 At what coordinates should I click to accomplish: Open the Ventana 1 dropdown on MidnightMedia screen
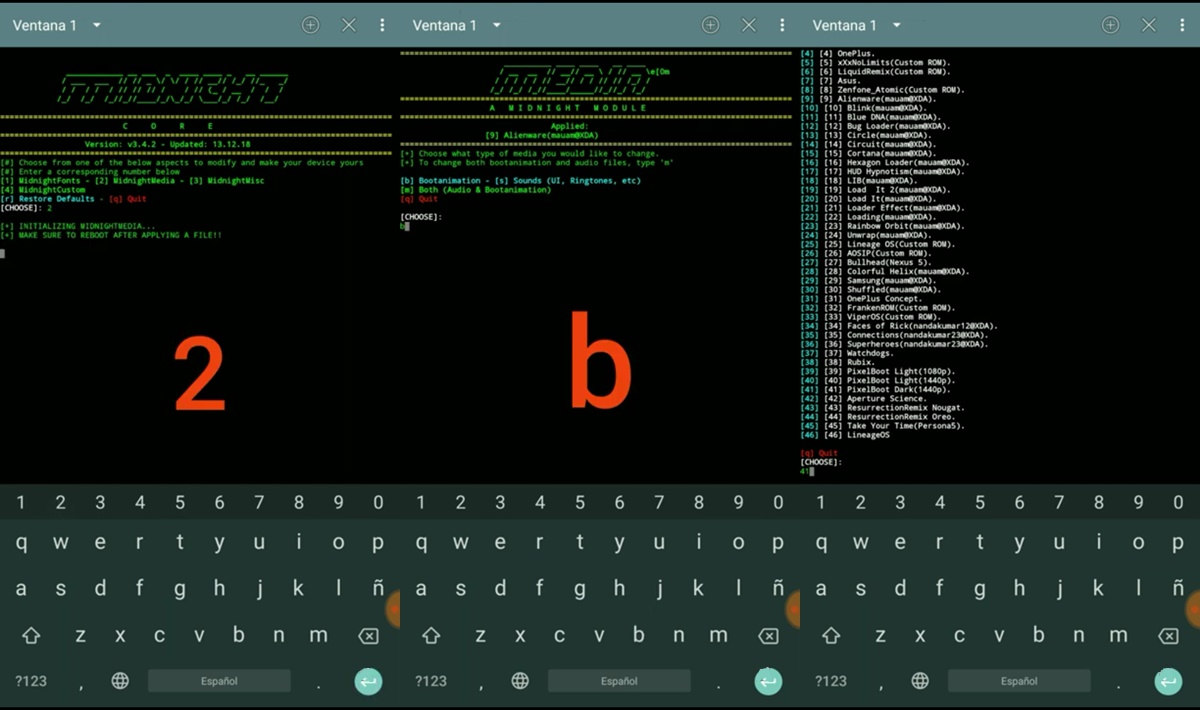click(457, 25)
